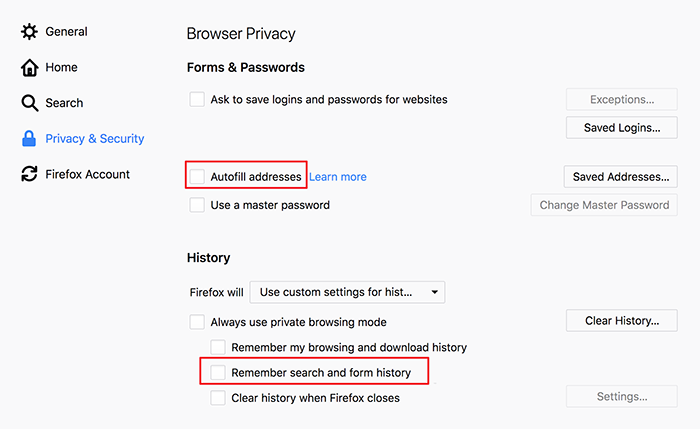Check Use a master password
Screen dimensions: 700x429
pos(197,205)
